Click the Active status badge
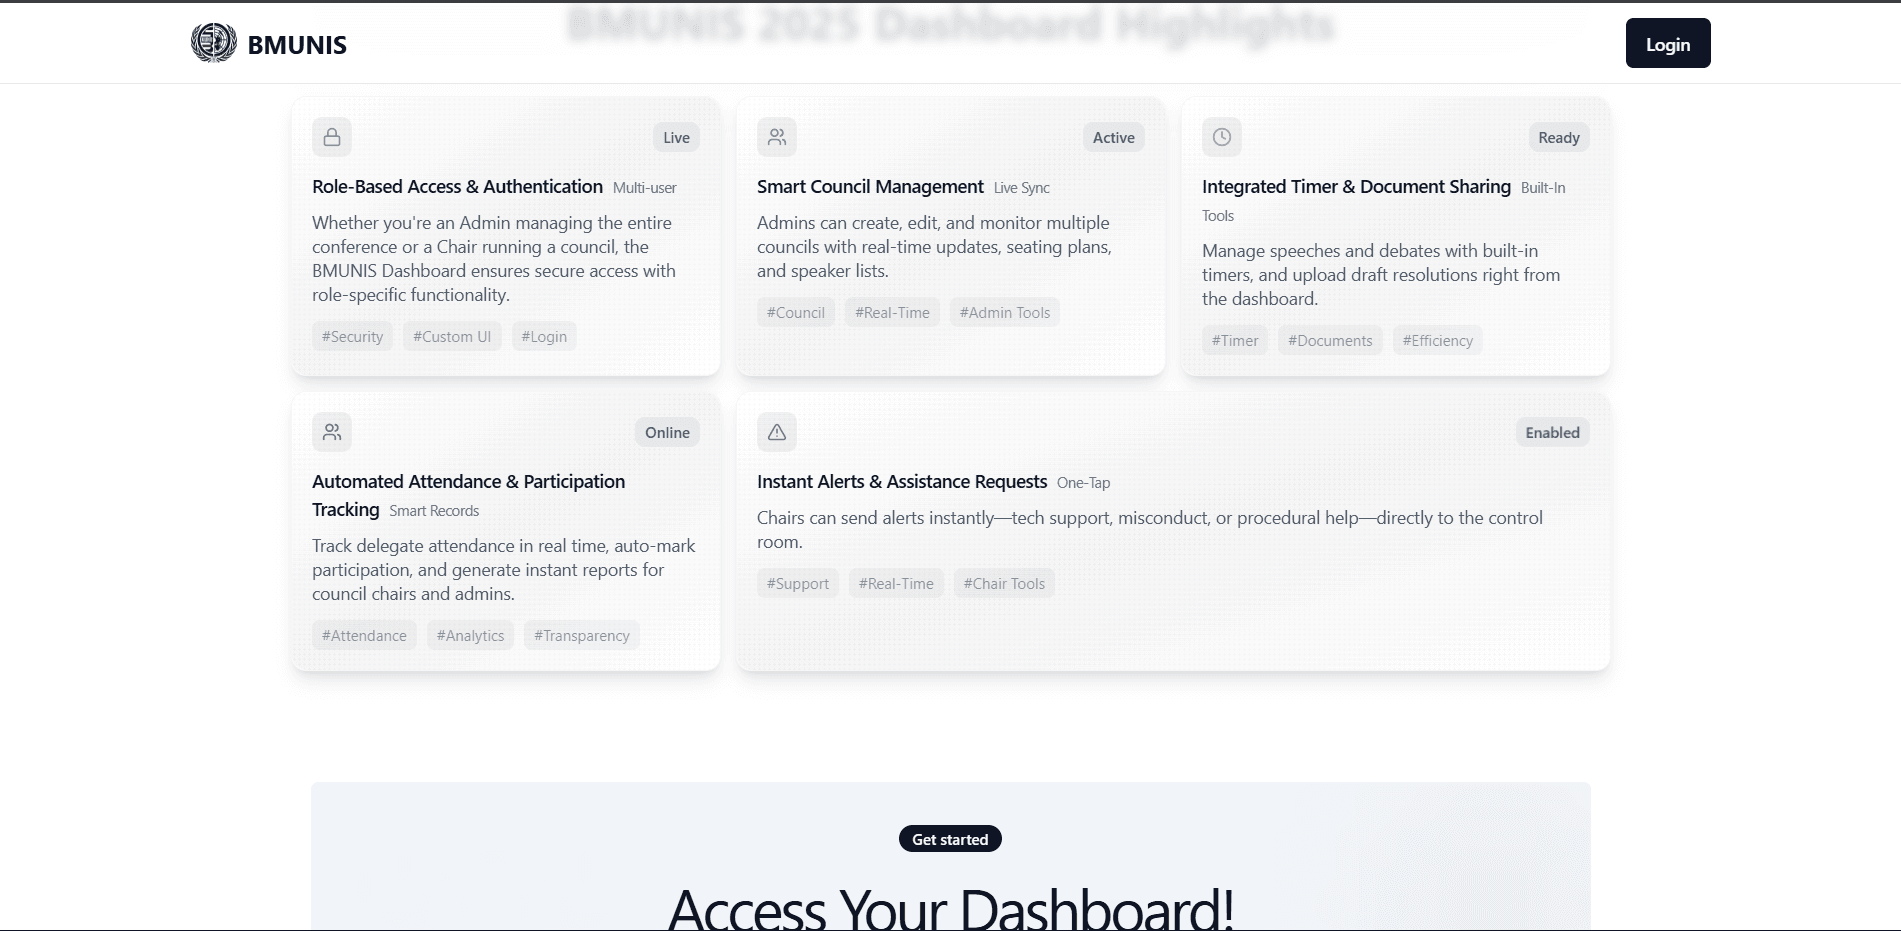 1113,137
